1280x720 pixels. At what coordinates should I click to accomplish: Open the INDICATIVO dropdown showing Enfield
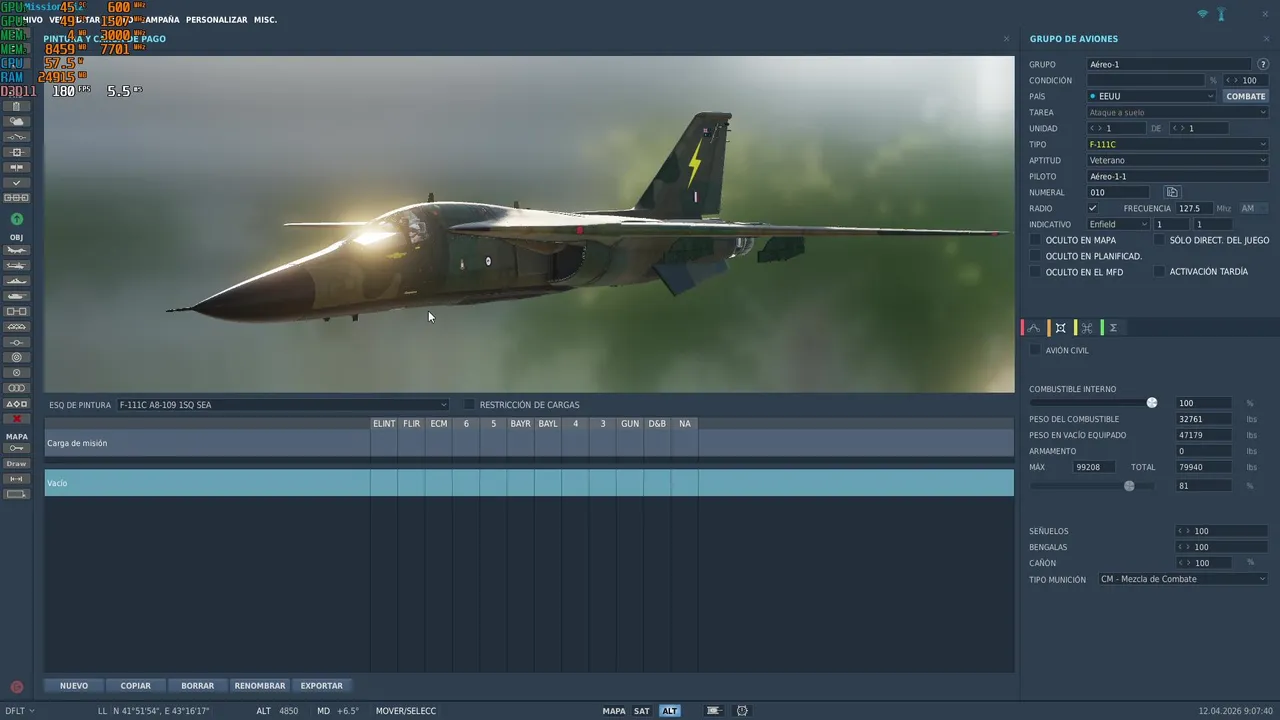tap(1118, 224)
